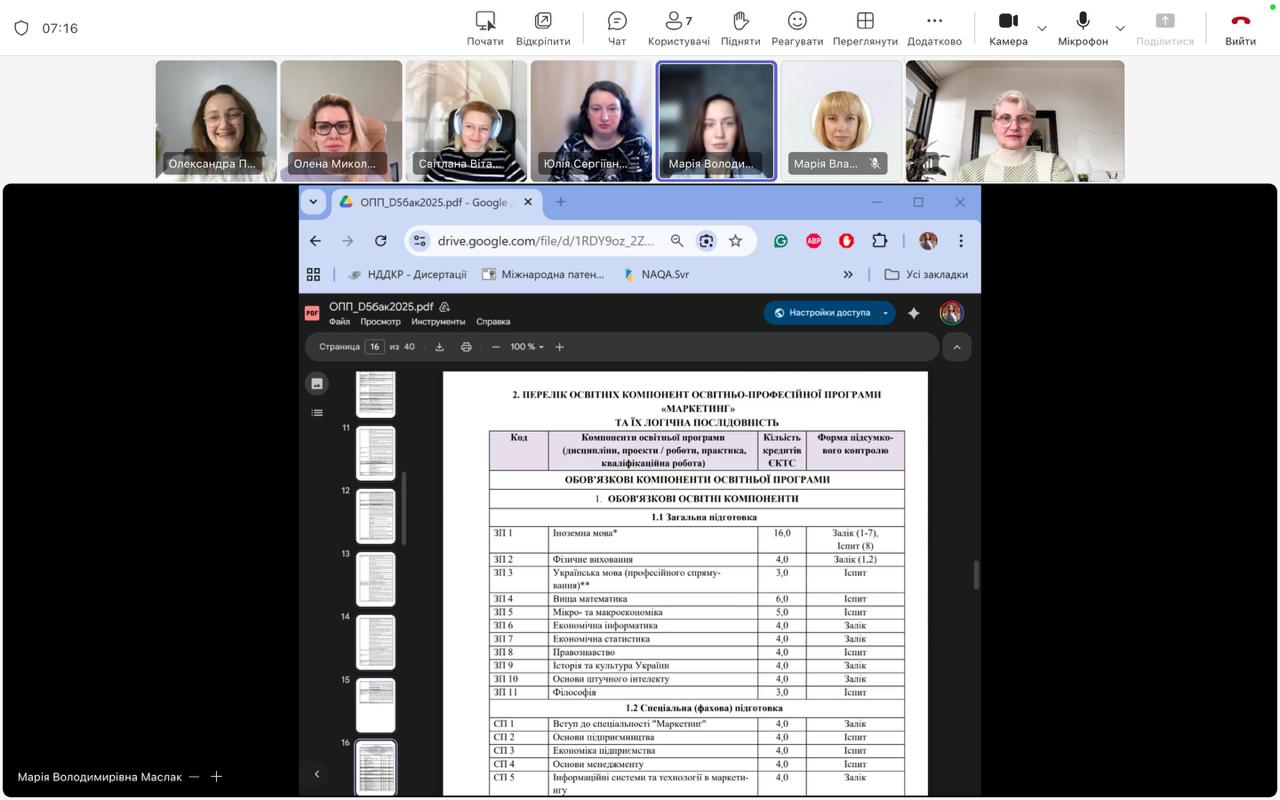The height and width of the screenshot is (800, 1280).
Task: Toggle the thumbnail sidebar view button
Action: point(317,383)
